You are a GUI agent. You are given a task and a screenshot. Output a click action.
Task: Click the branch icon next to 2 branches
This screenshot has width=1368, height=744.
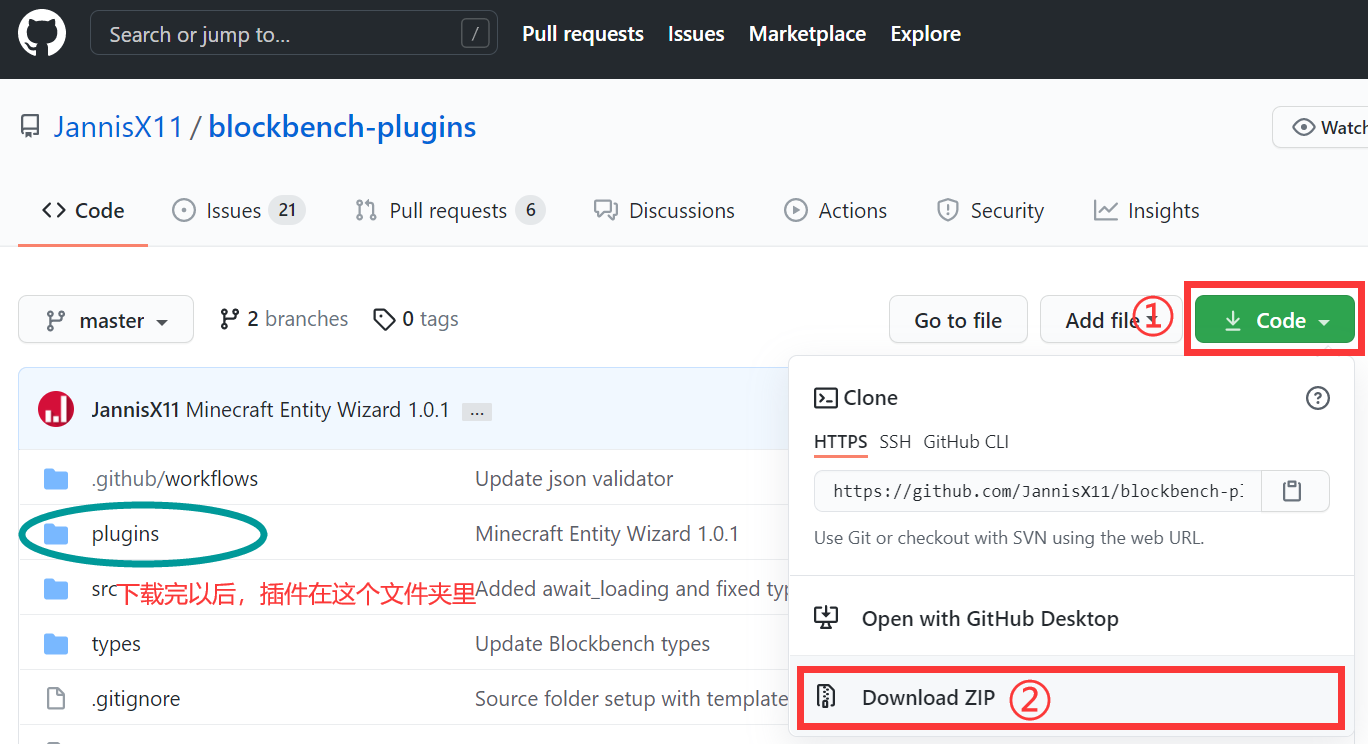click(230, 319)
